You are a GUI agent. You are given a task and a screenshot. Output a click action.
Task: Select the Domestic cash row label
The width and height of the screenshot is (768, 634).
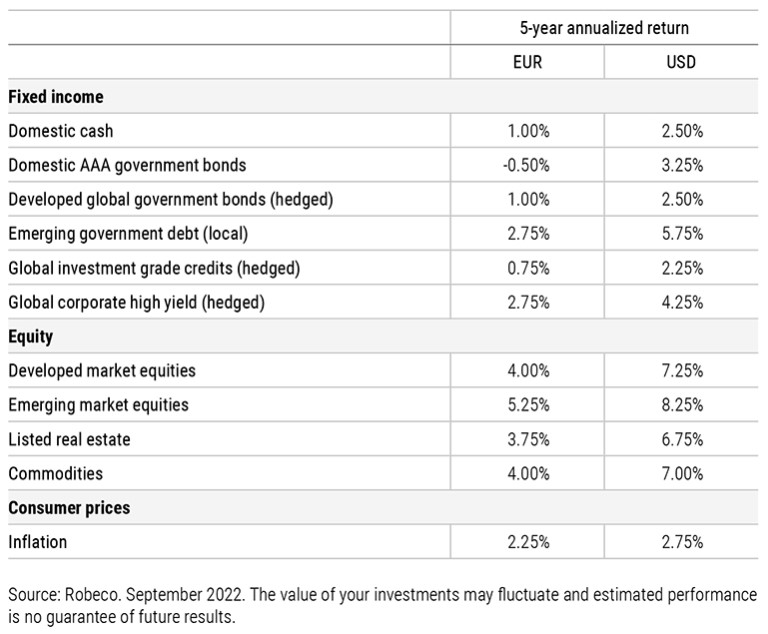pyautogui.click(x=60, y=131)
